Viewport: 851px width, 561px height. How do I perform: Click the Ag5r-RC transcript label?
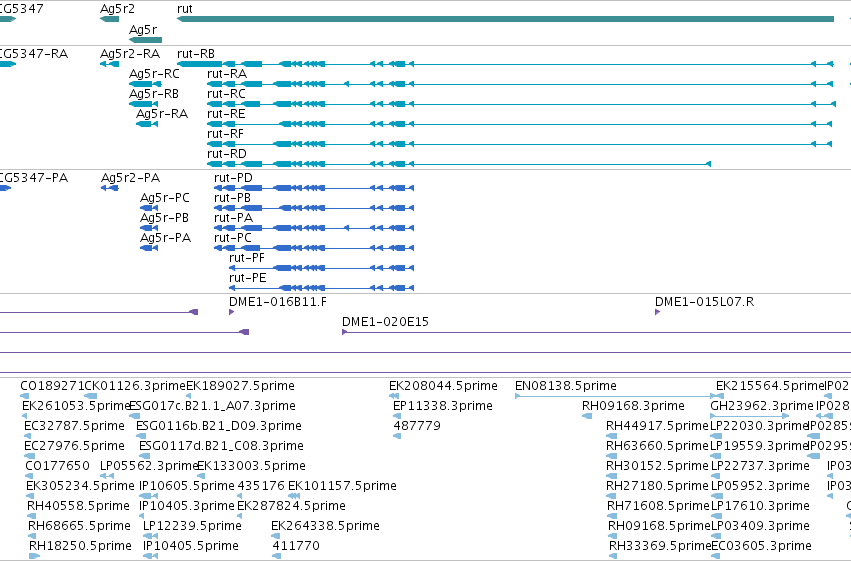(x=154, y=74)
